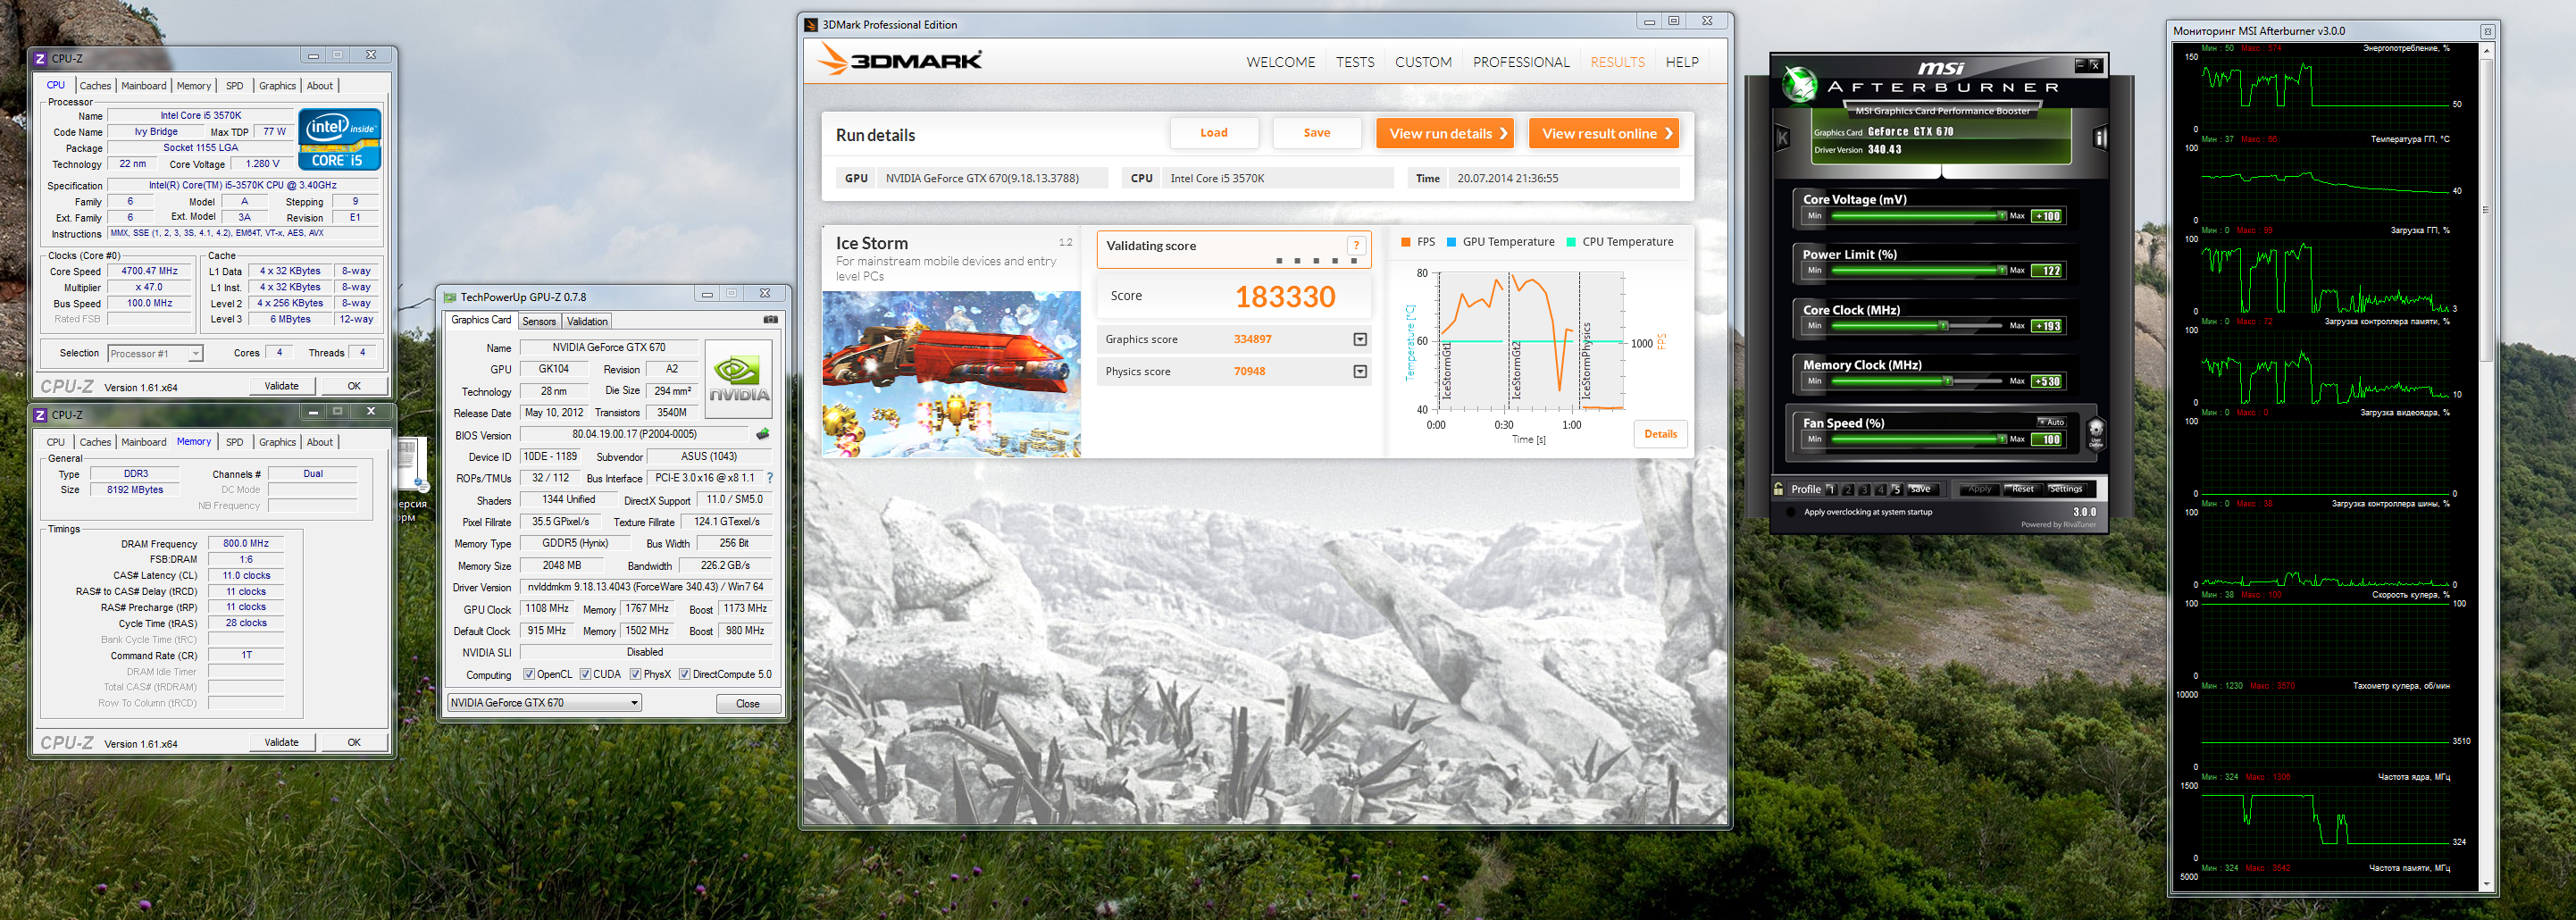
Task: Click the Core Voltage value field +100
Action: tap(2046, 216)
